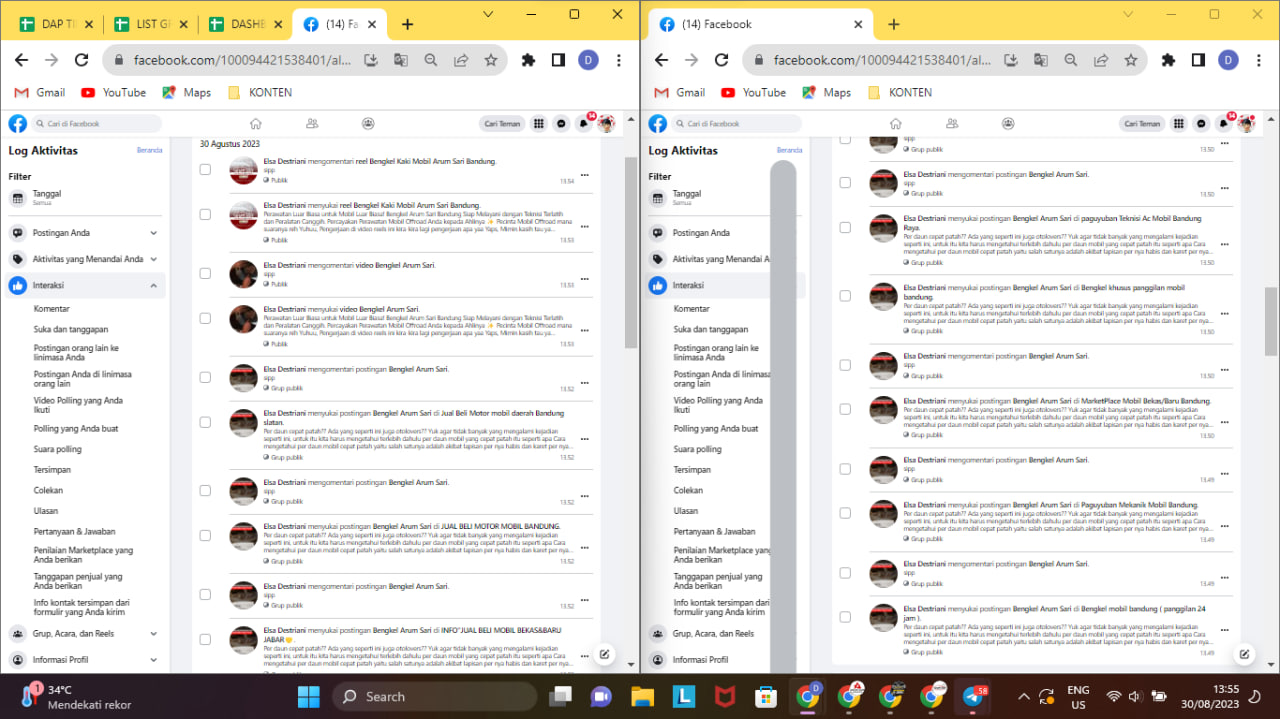The image size is (1280, 719).
Task: Open File Explorer from the taskbar
Action: tap(642, 696)
